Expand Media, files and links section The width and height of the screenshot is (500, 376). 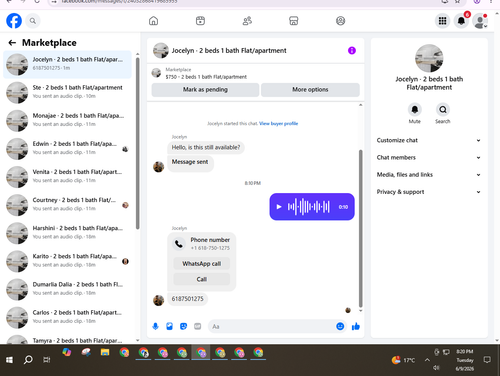point(429,175)
